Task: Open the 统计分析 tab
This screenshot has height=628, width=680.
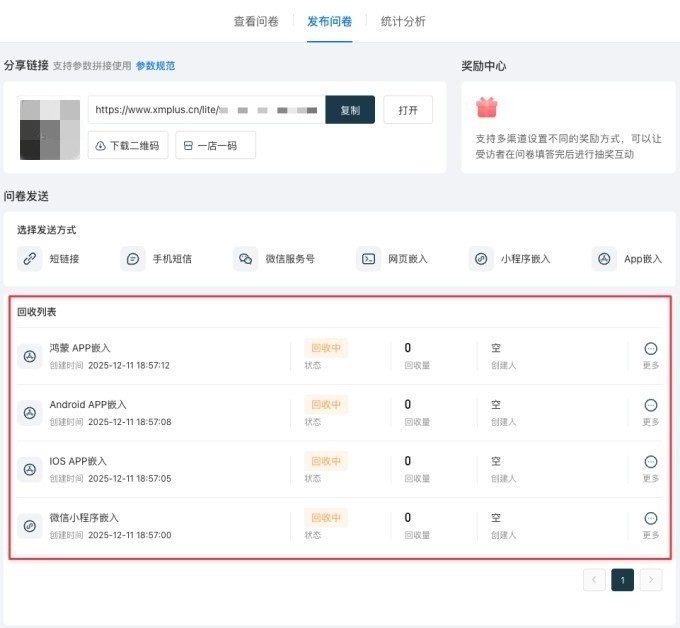Action: pos(403,21)
